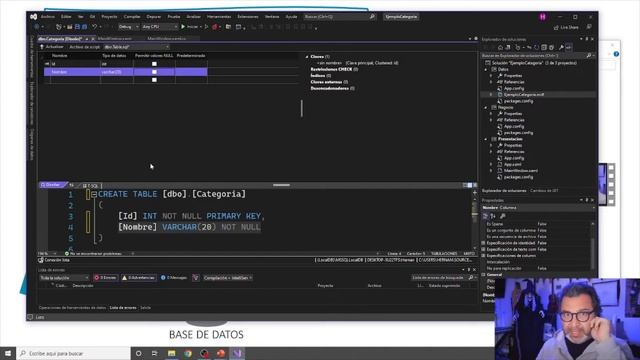Image resolution: width=640 pixels, height=360 pixels.
Task: Open the Ayuda menu
Action: click(291, 17)
